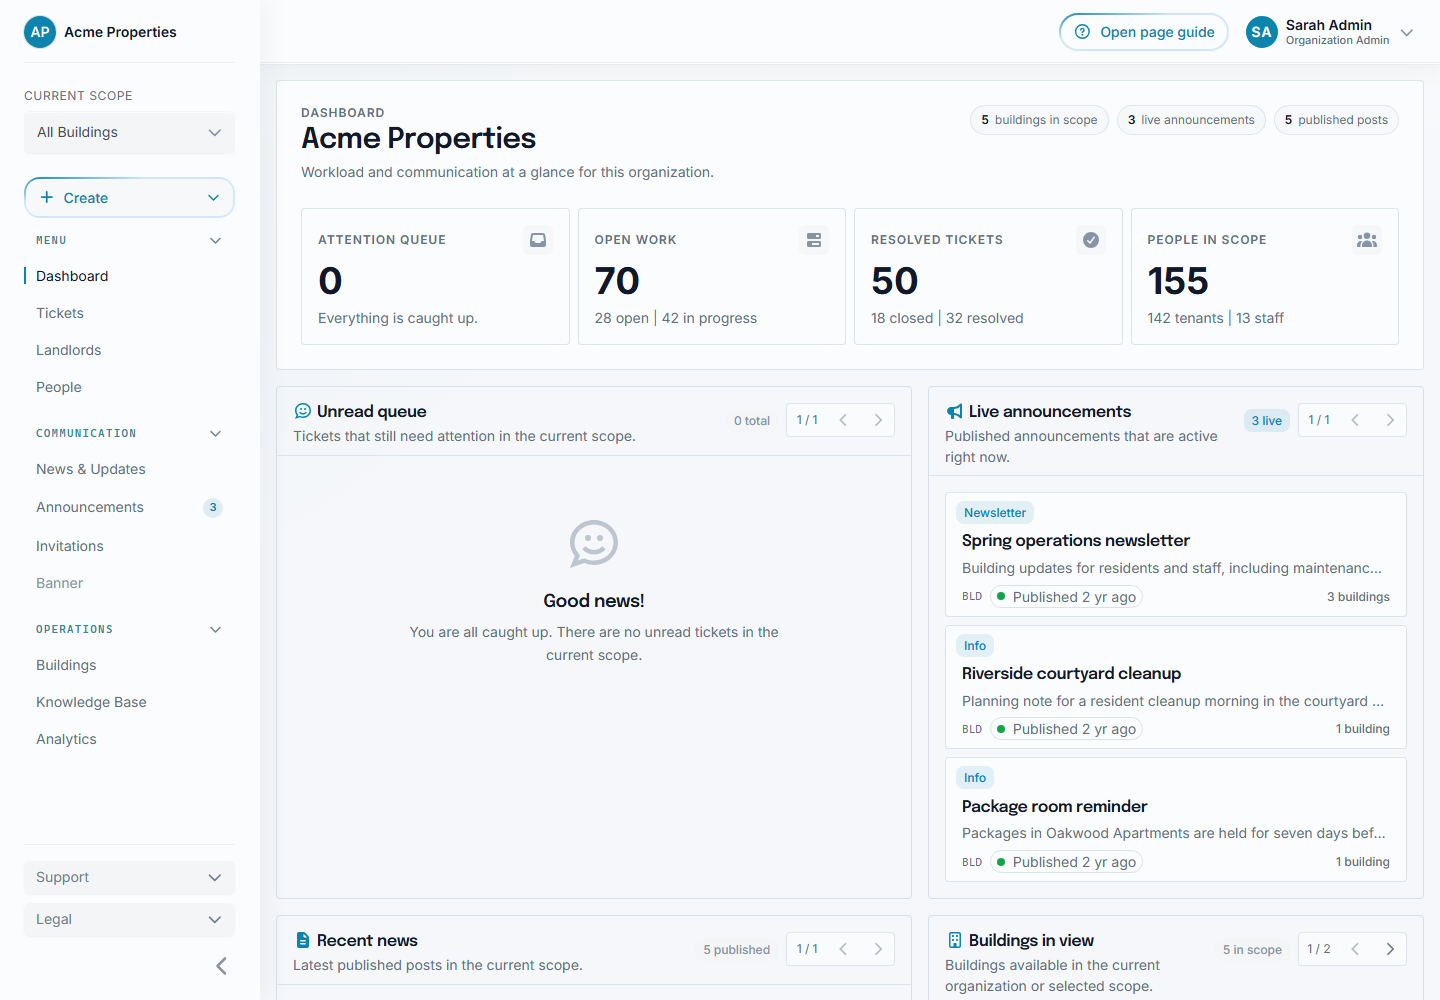Image resolution: width=1440 pixels, height=1000 pixels.
Task: Click the 5 published label in Recent news
Action: point(737,950)
